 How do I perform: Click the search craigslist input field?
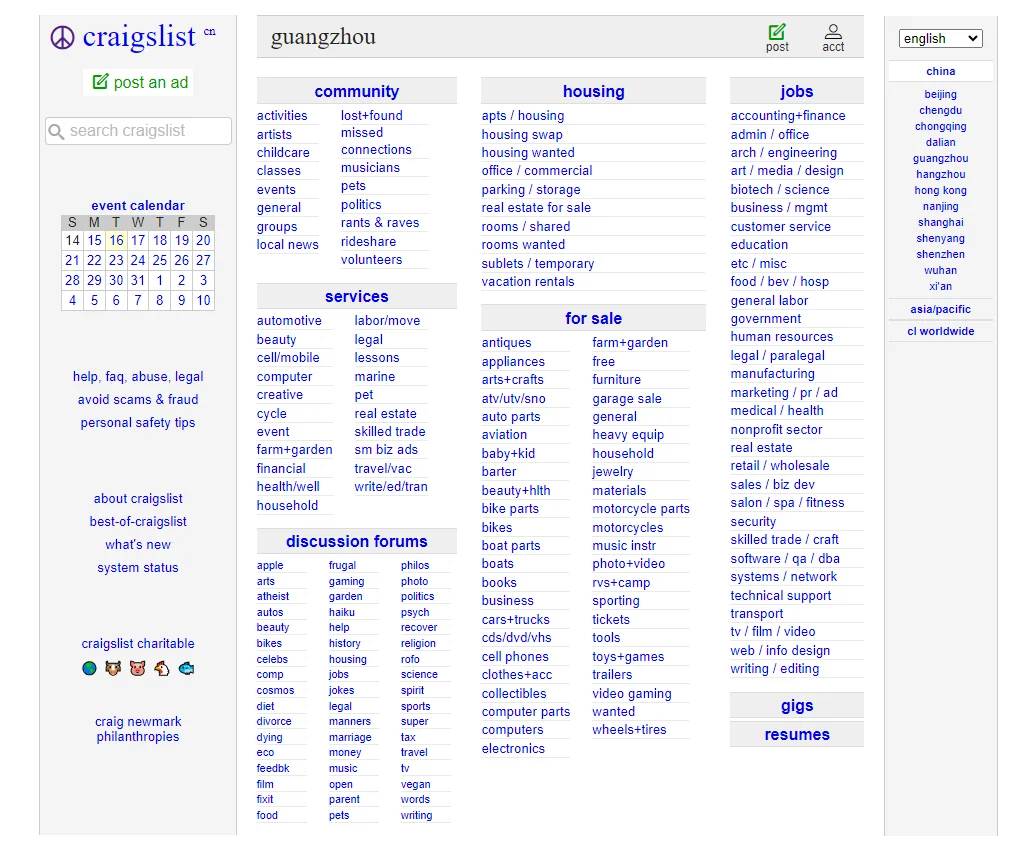pos(140,131)
